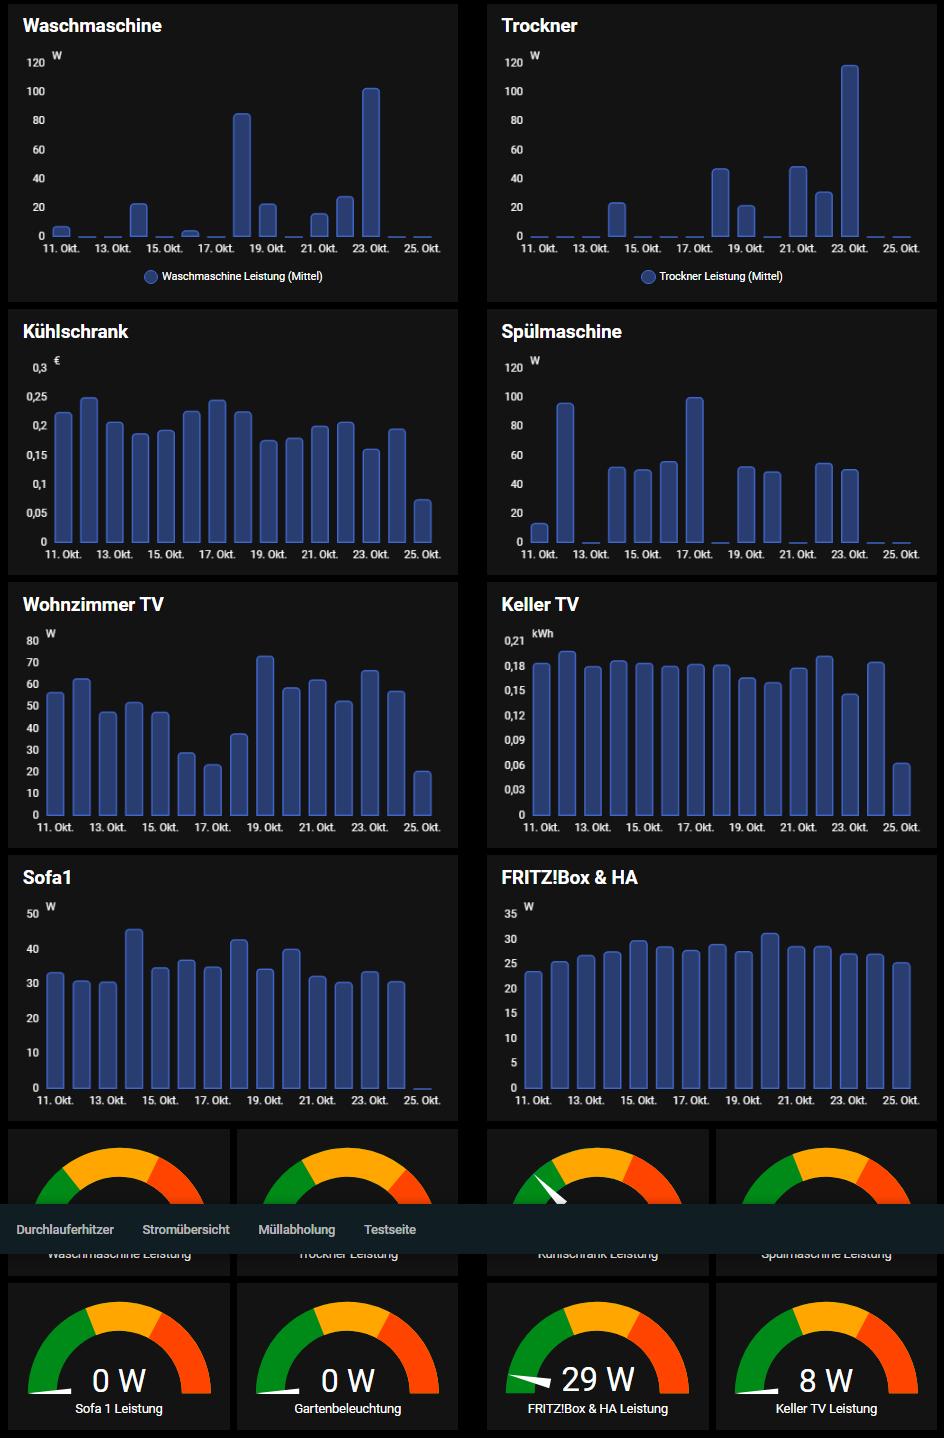Click the tallest bar in Sofa1 chart
This screenshot has width=944, height=1438.
pos(134,1009)
